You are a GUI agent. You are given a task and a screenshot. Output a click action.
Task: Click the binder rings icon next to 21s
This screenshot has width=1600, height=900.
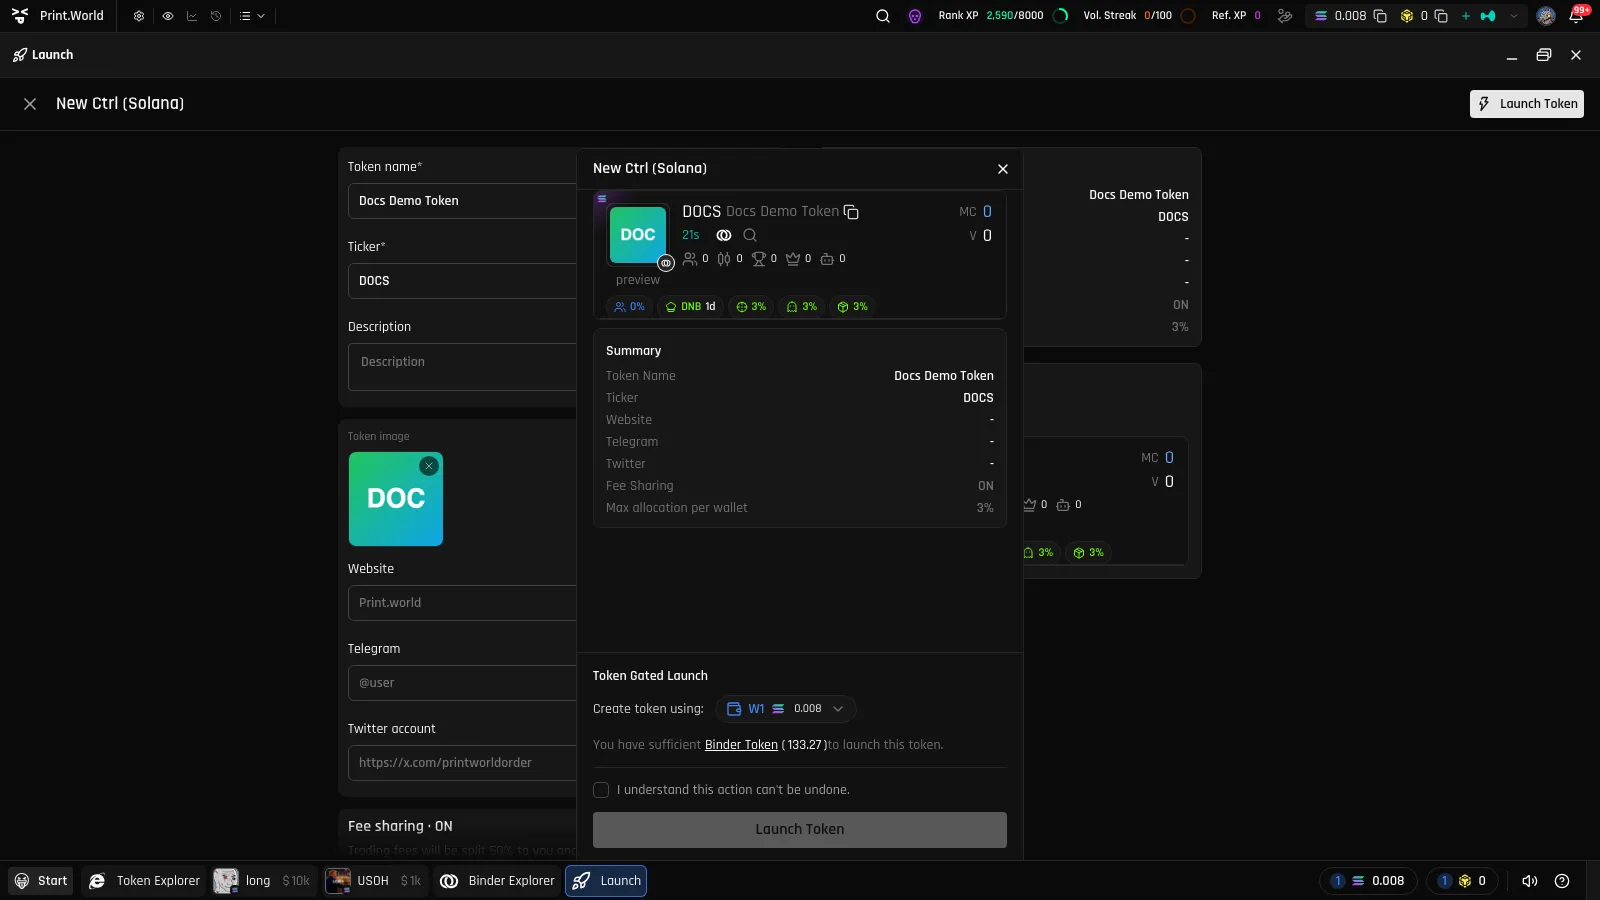[x=724, y=235]
